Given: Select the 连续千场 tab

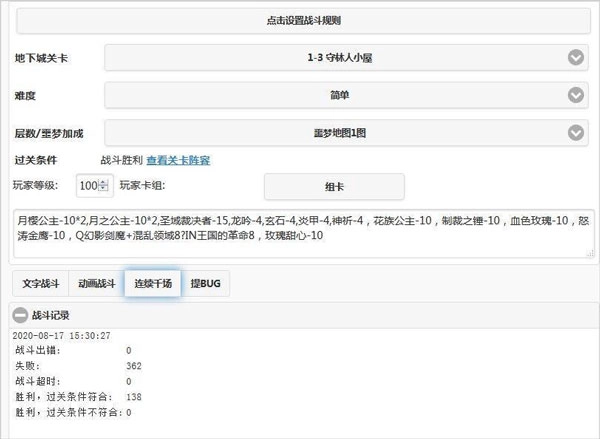Looking at the screenshot, I should [x=151, y=284].
